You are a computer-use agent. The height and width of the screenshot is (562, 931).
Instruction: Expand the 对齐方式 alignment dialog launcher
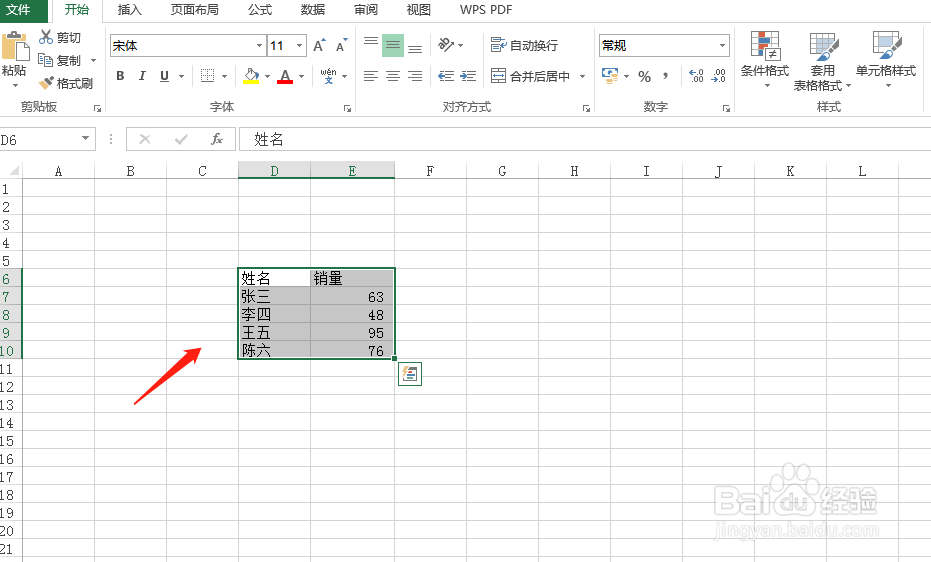[x=586, y=109]
